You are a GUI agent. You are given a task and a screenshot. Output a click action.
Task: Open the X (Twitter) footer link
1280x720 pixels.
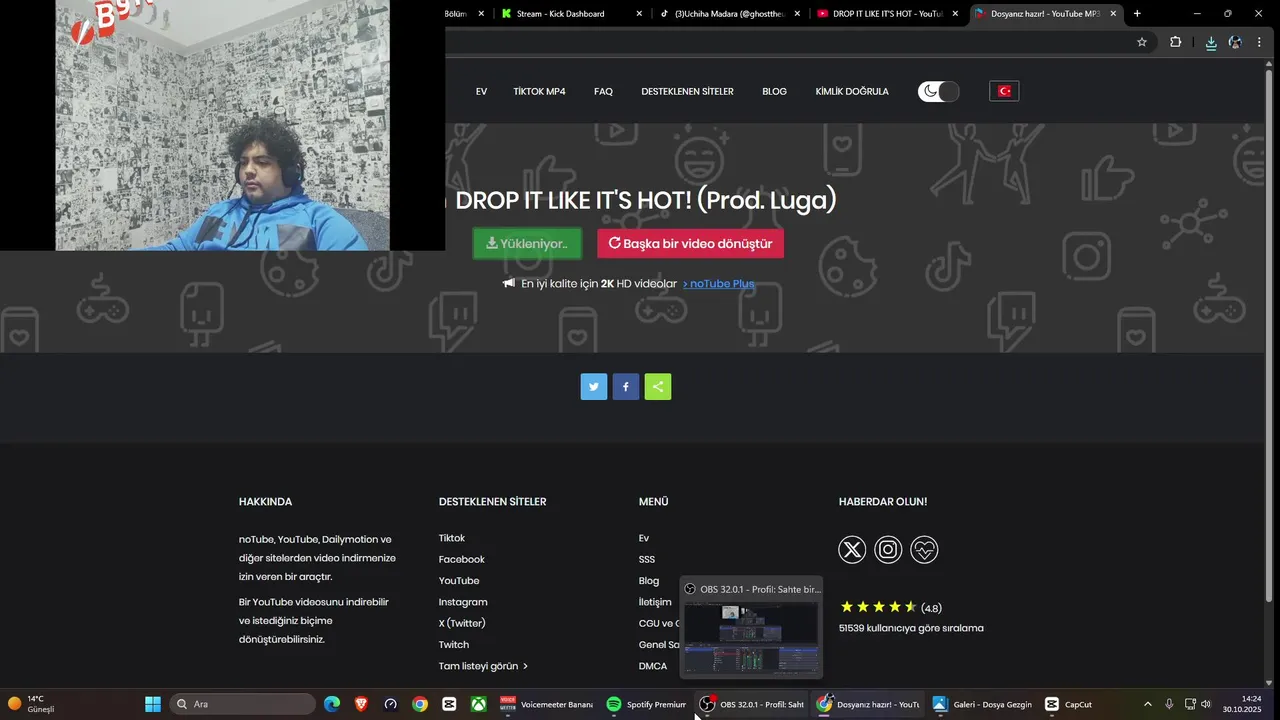pyautogui.click(x=461, y=623)
